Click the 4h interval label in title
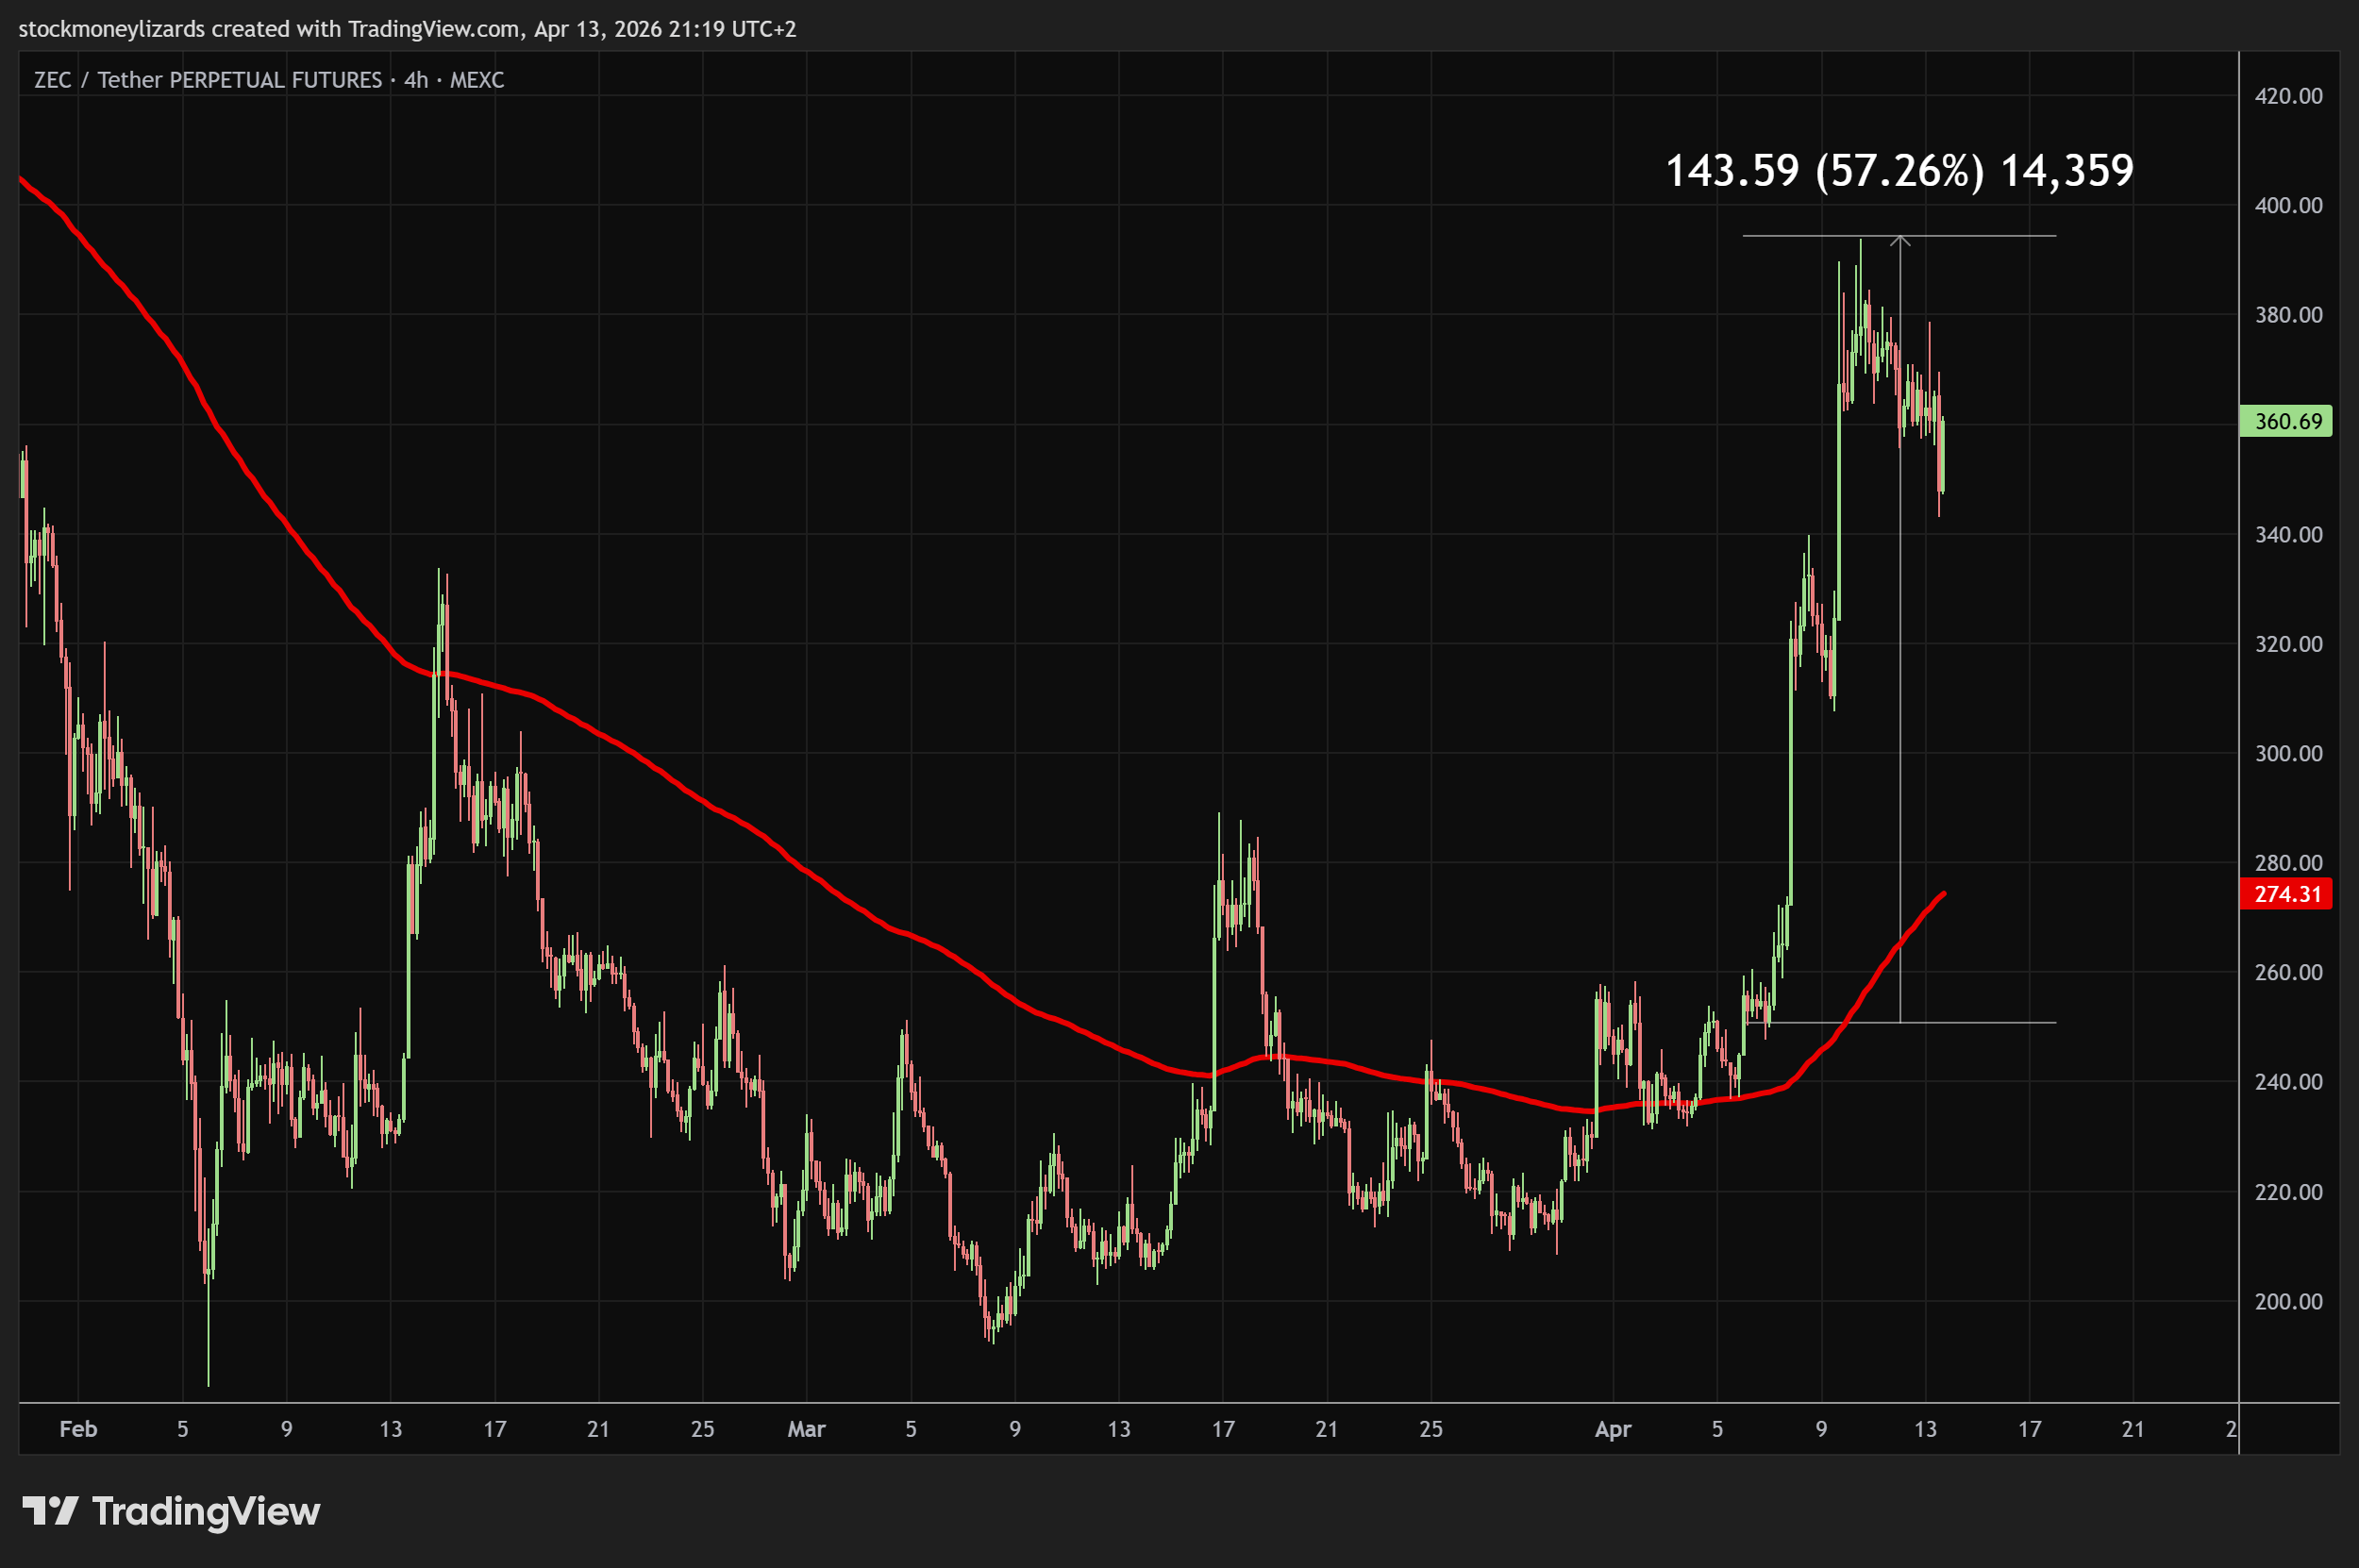The height and width of the screenshot is (1568, 2359). pyautogui.click(x=416, y=80)
